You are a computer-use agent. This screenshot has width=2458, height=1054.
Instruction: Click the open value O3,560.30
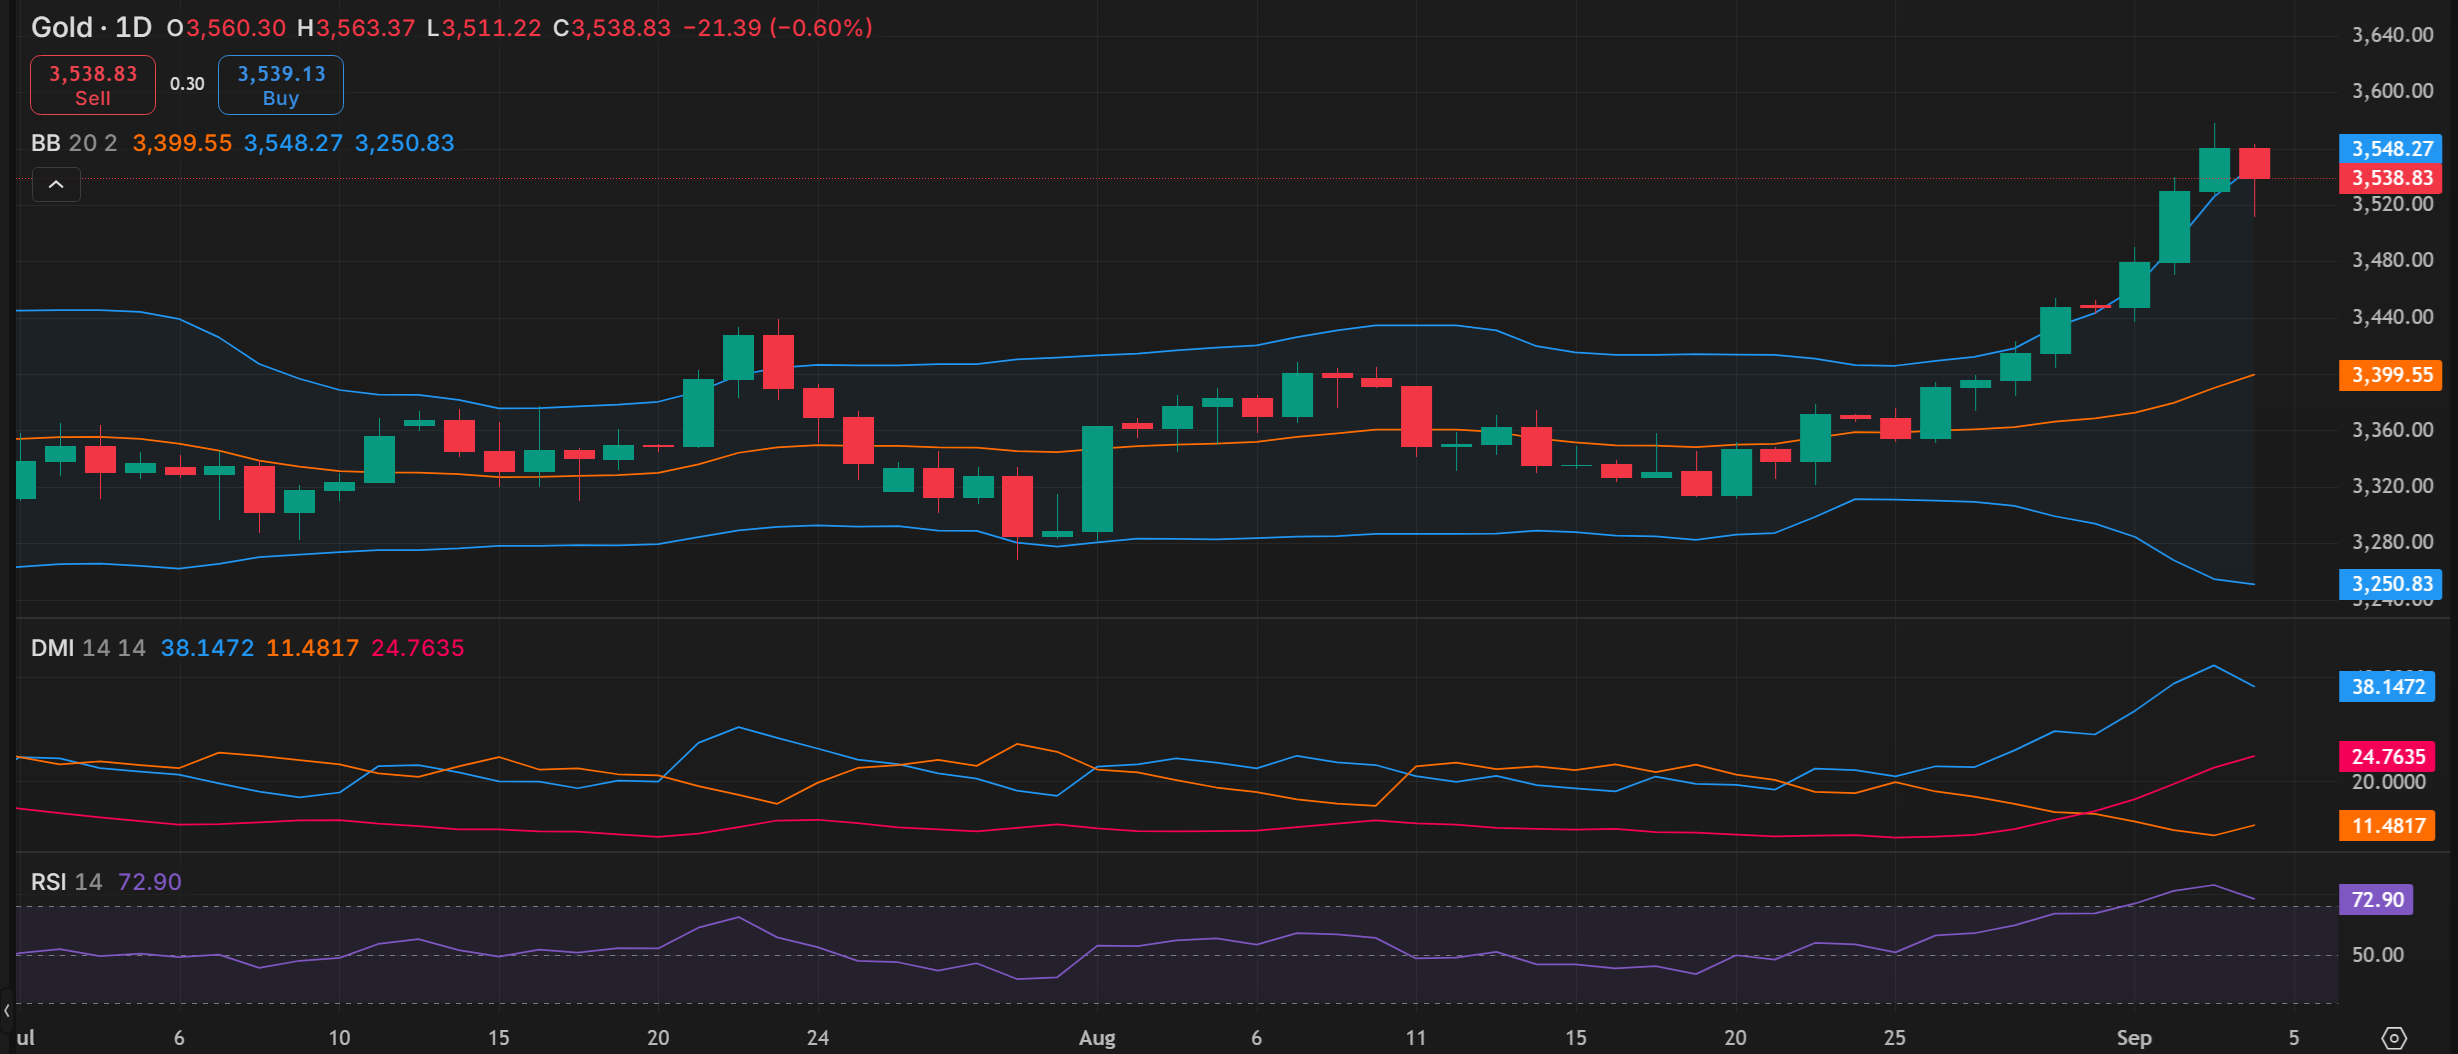[x=226, y=28]
